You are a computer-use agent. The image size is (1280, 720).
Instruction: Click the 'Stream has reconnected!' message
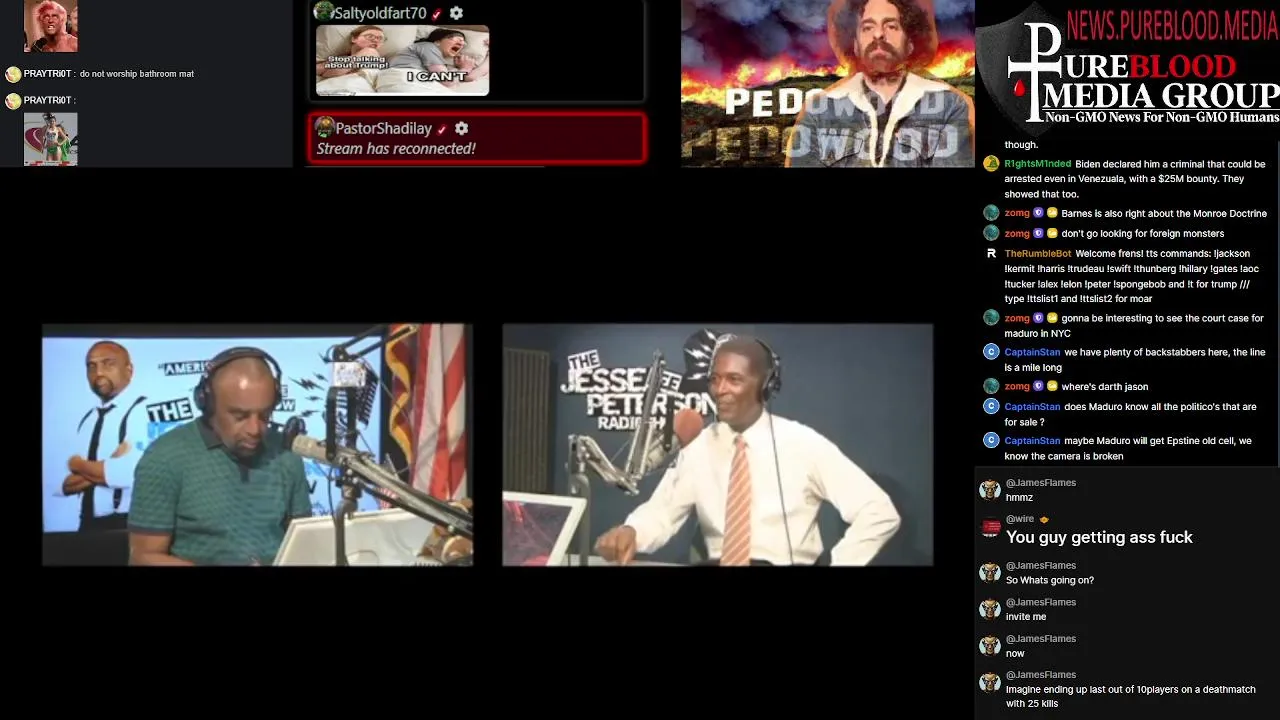(396, 148)
